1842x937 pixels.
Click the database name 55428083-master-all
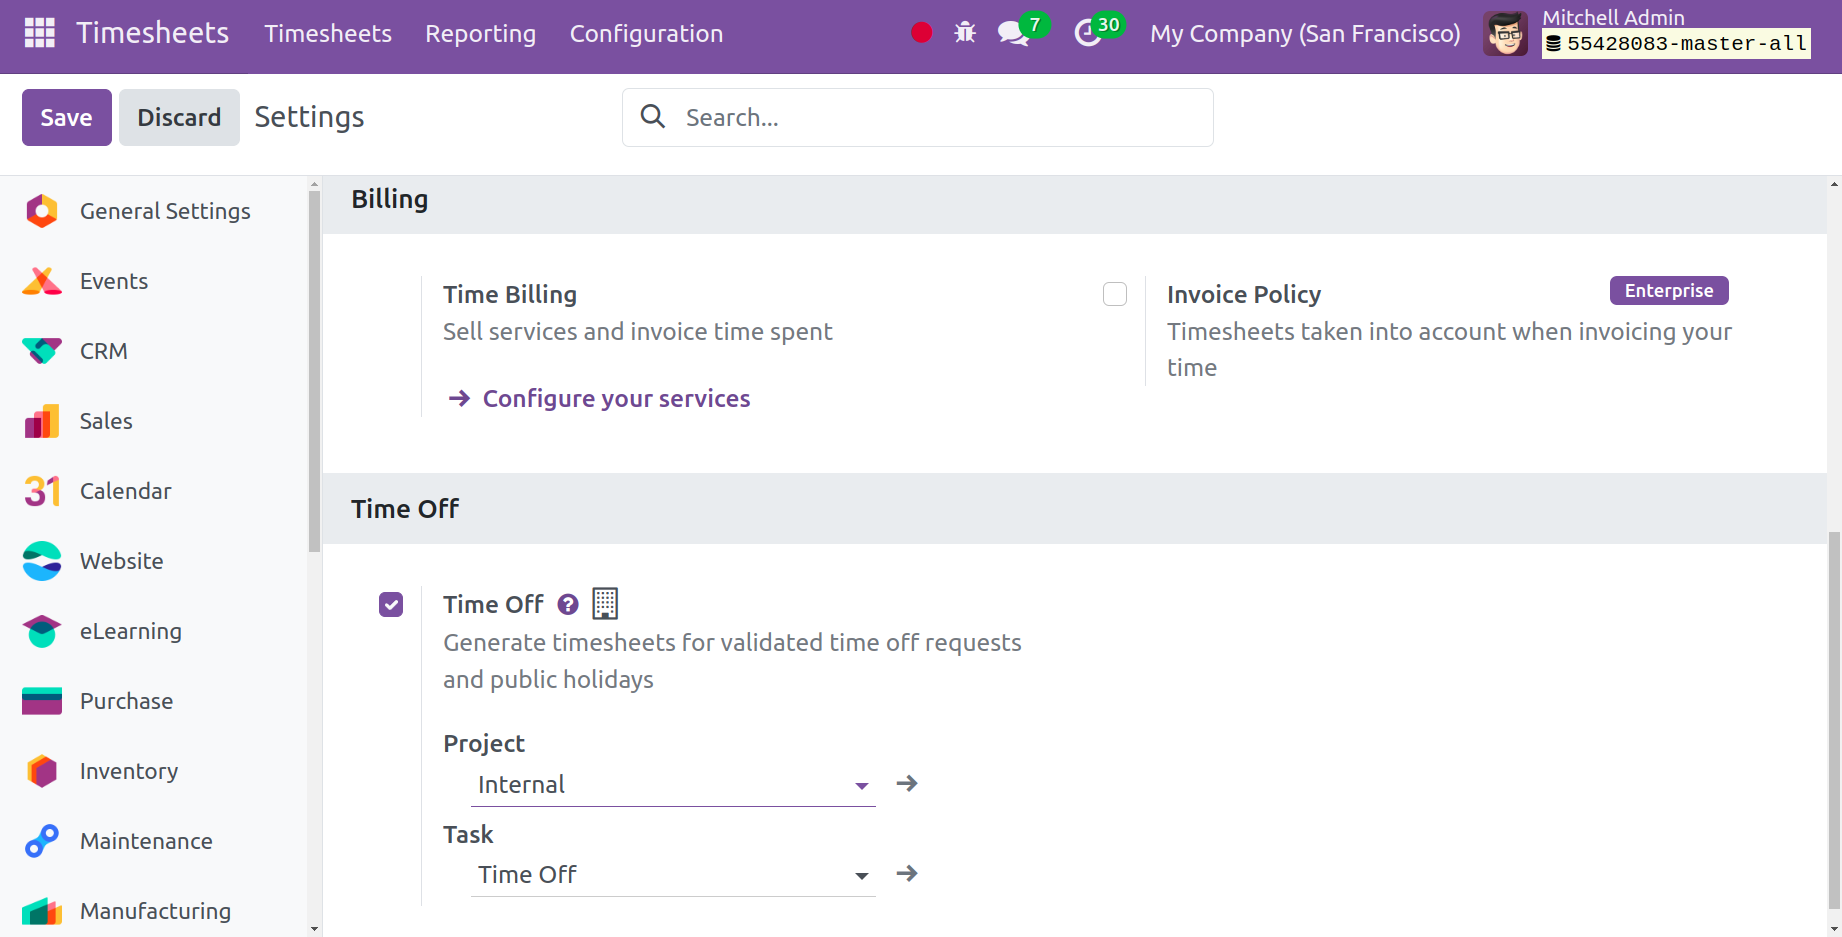tap(1677, 44)
